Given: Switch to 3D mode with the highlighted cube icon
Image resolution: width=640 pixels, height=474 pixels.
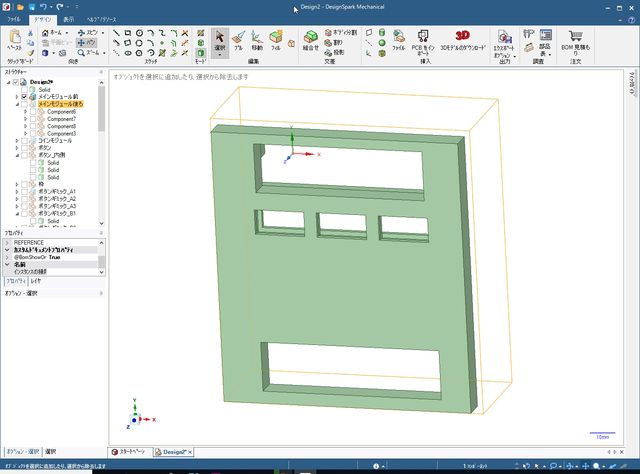Looking at the screenshot, I should click(x=200, y=53).
